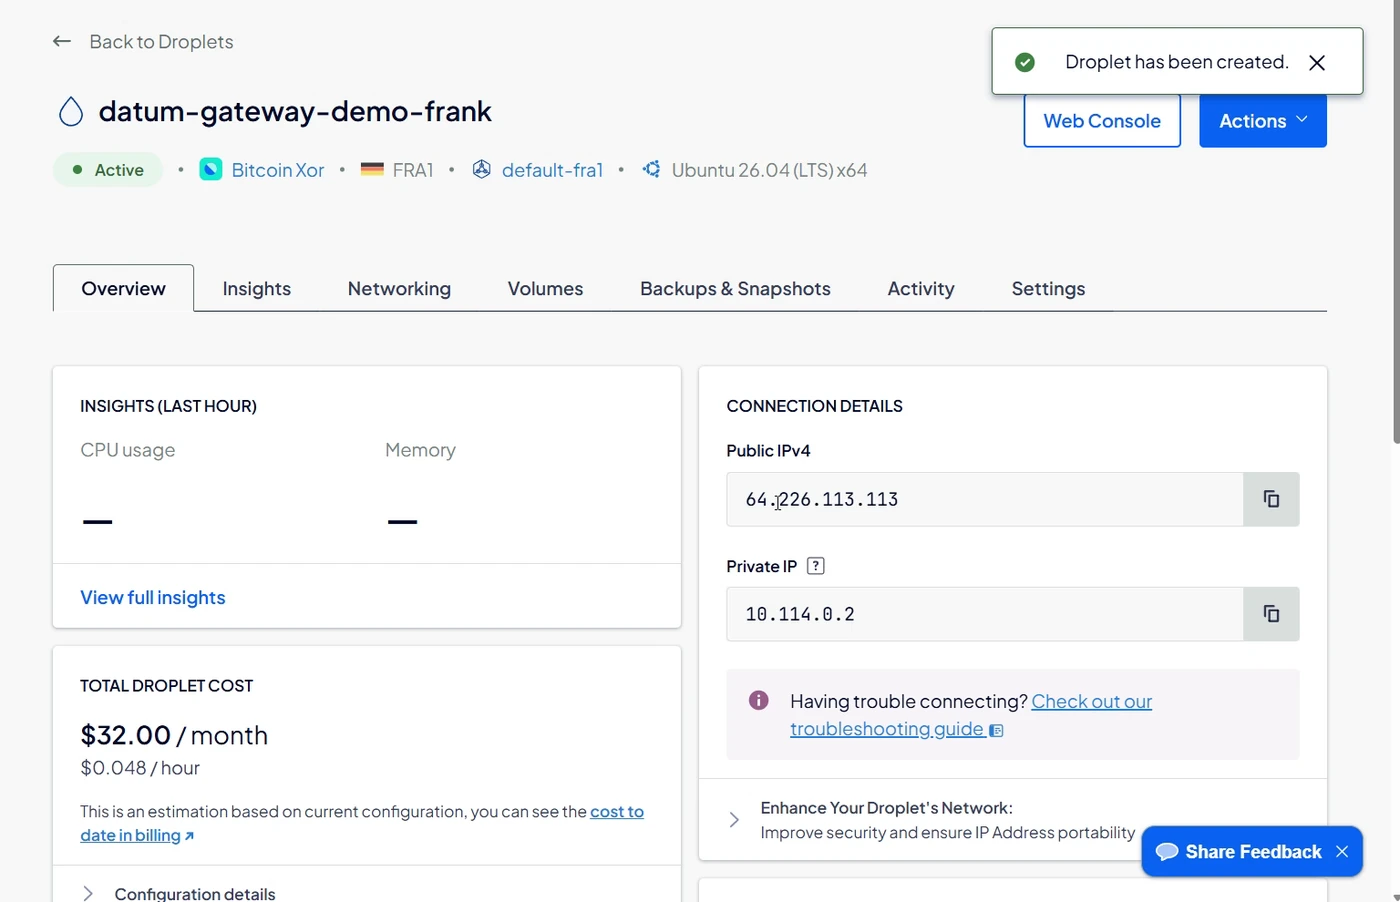The height and width of the screenshot is (902, 1400).
Task: Expand Configuration details section
Action: point(178,893)
